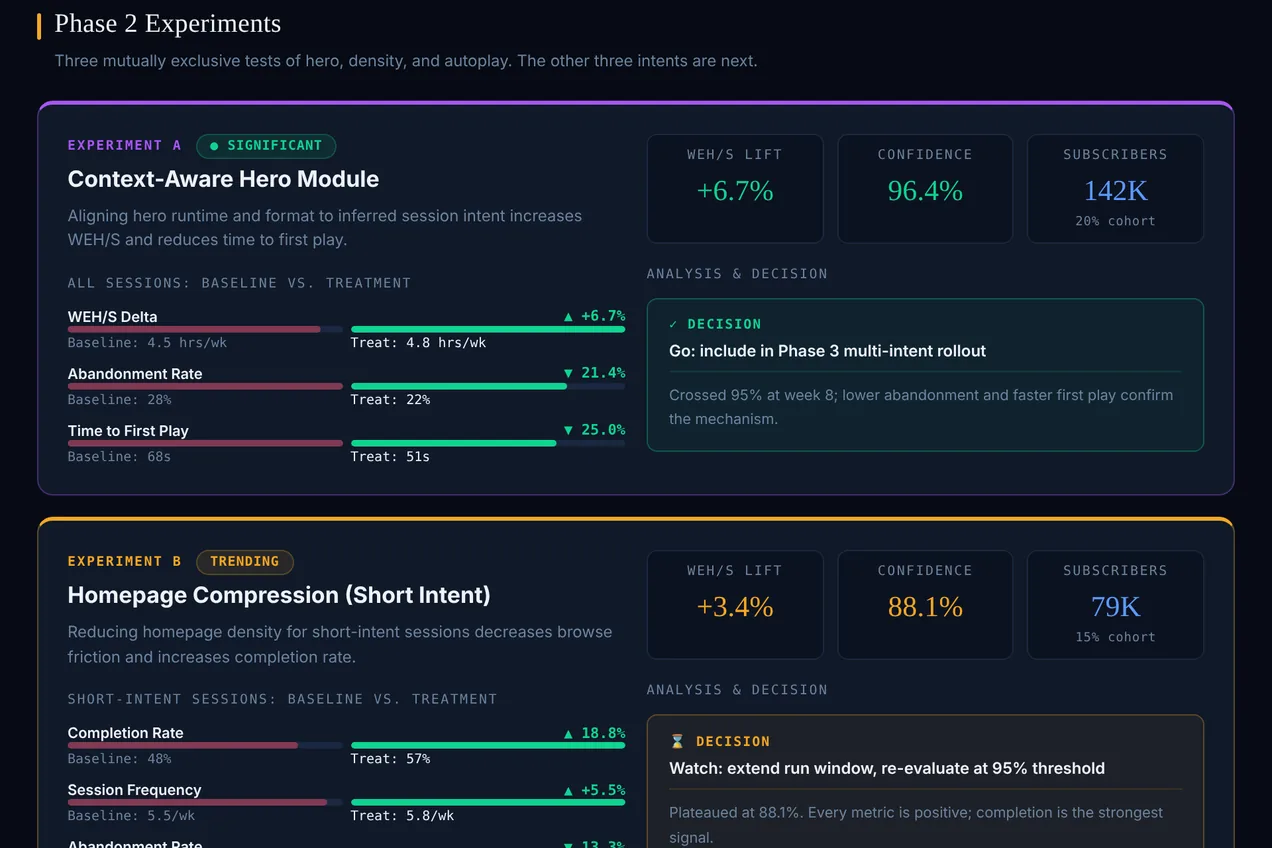Click 'Crossed 95% at week 8' explanation text
The height and width of the screenshot is (848, 1272).
[921, 407]
